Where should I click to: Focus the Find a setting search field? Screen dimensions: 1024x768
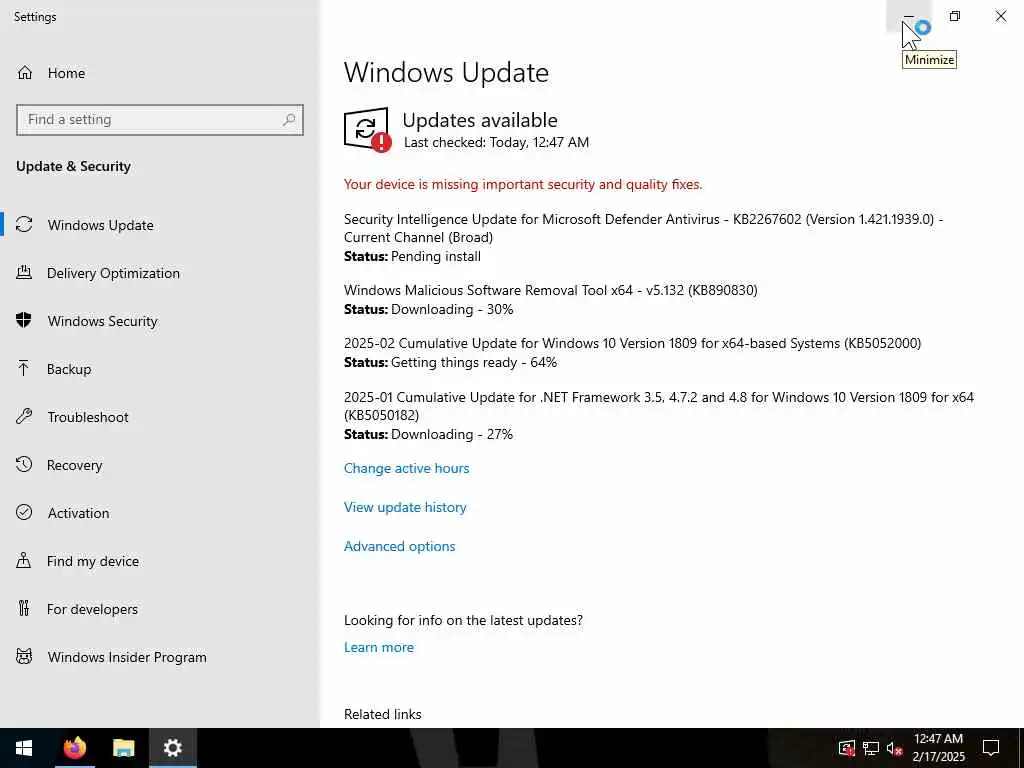pyautogui.click(x=160, y=120)
